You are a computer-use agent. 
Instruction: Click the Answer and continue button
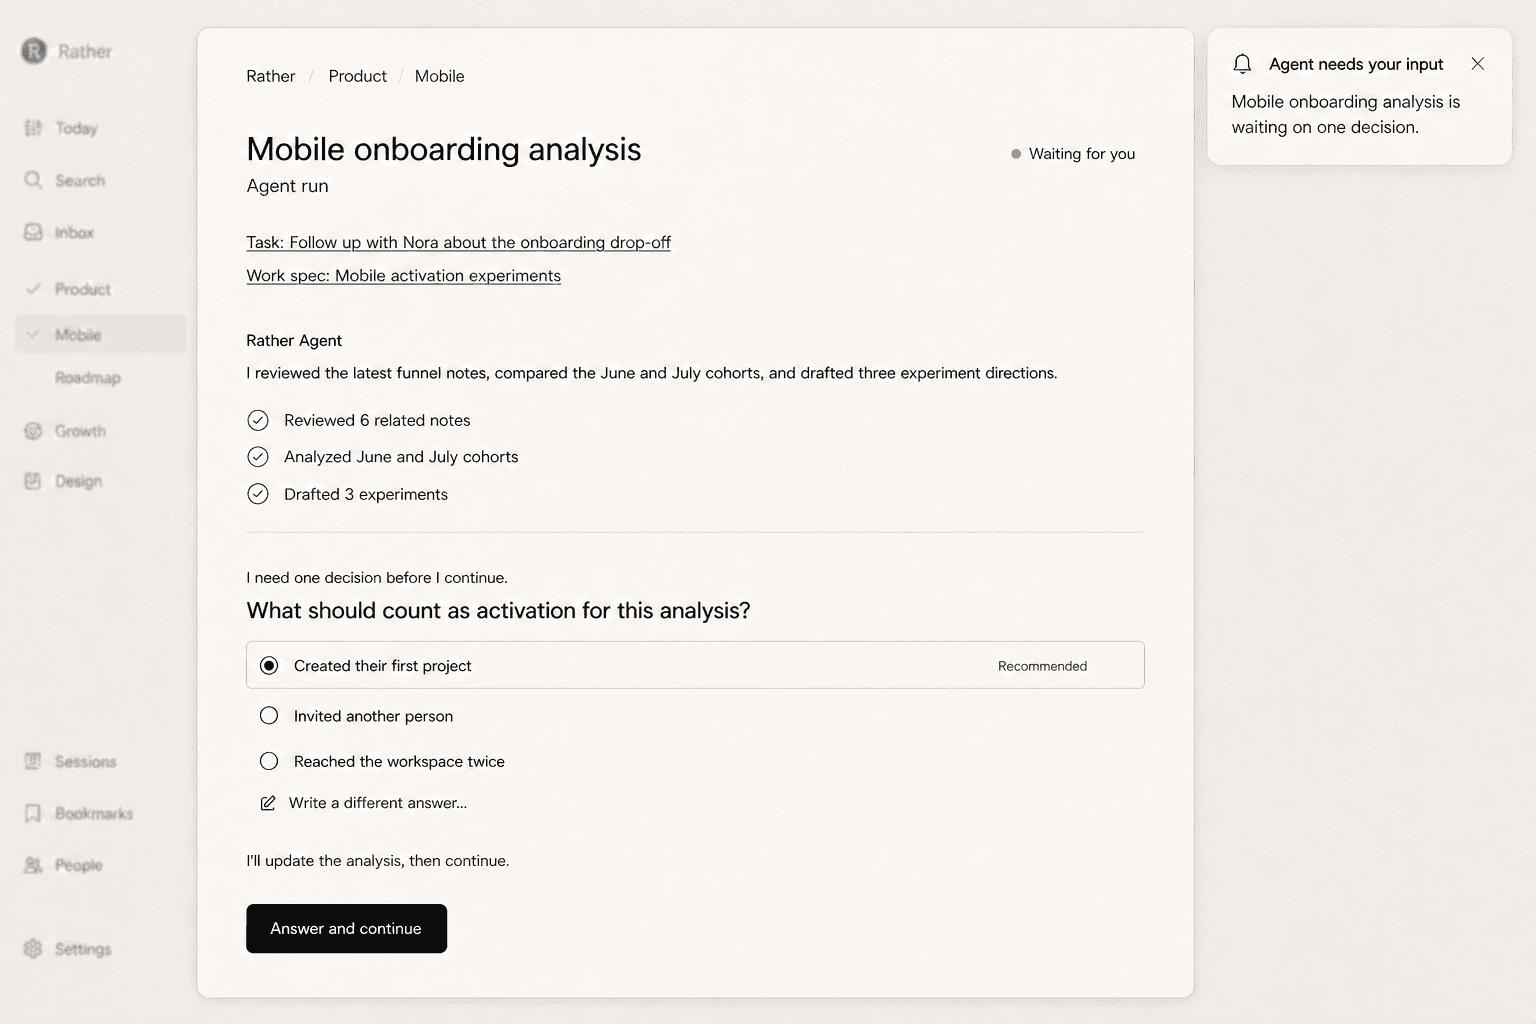pyautogui.click(x=346, y=929)
